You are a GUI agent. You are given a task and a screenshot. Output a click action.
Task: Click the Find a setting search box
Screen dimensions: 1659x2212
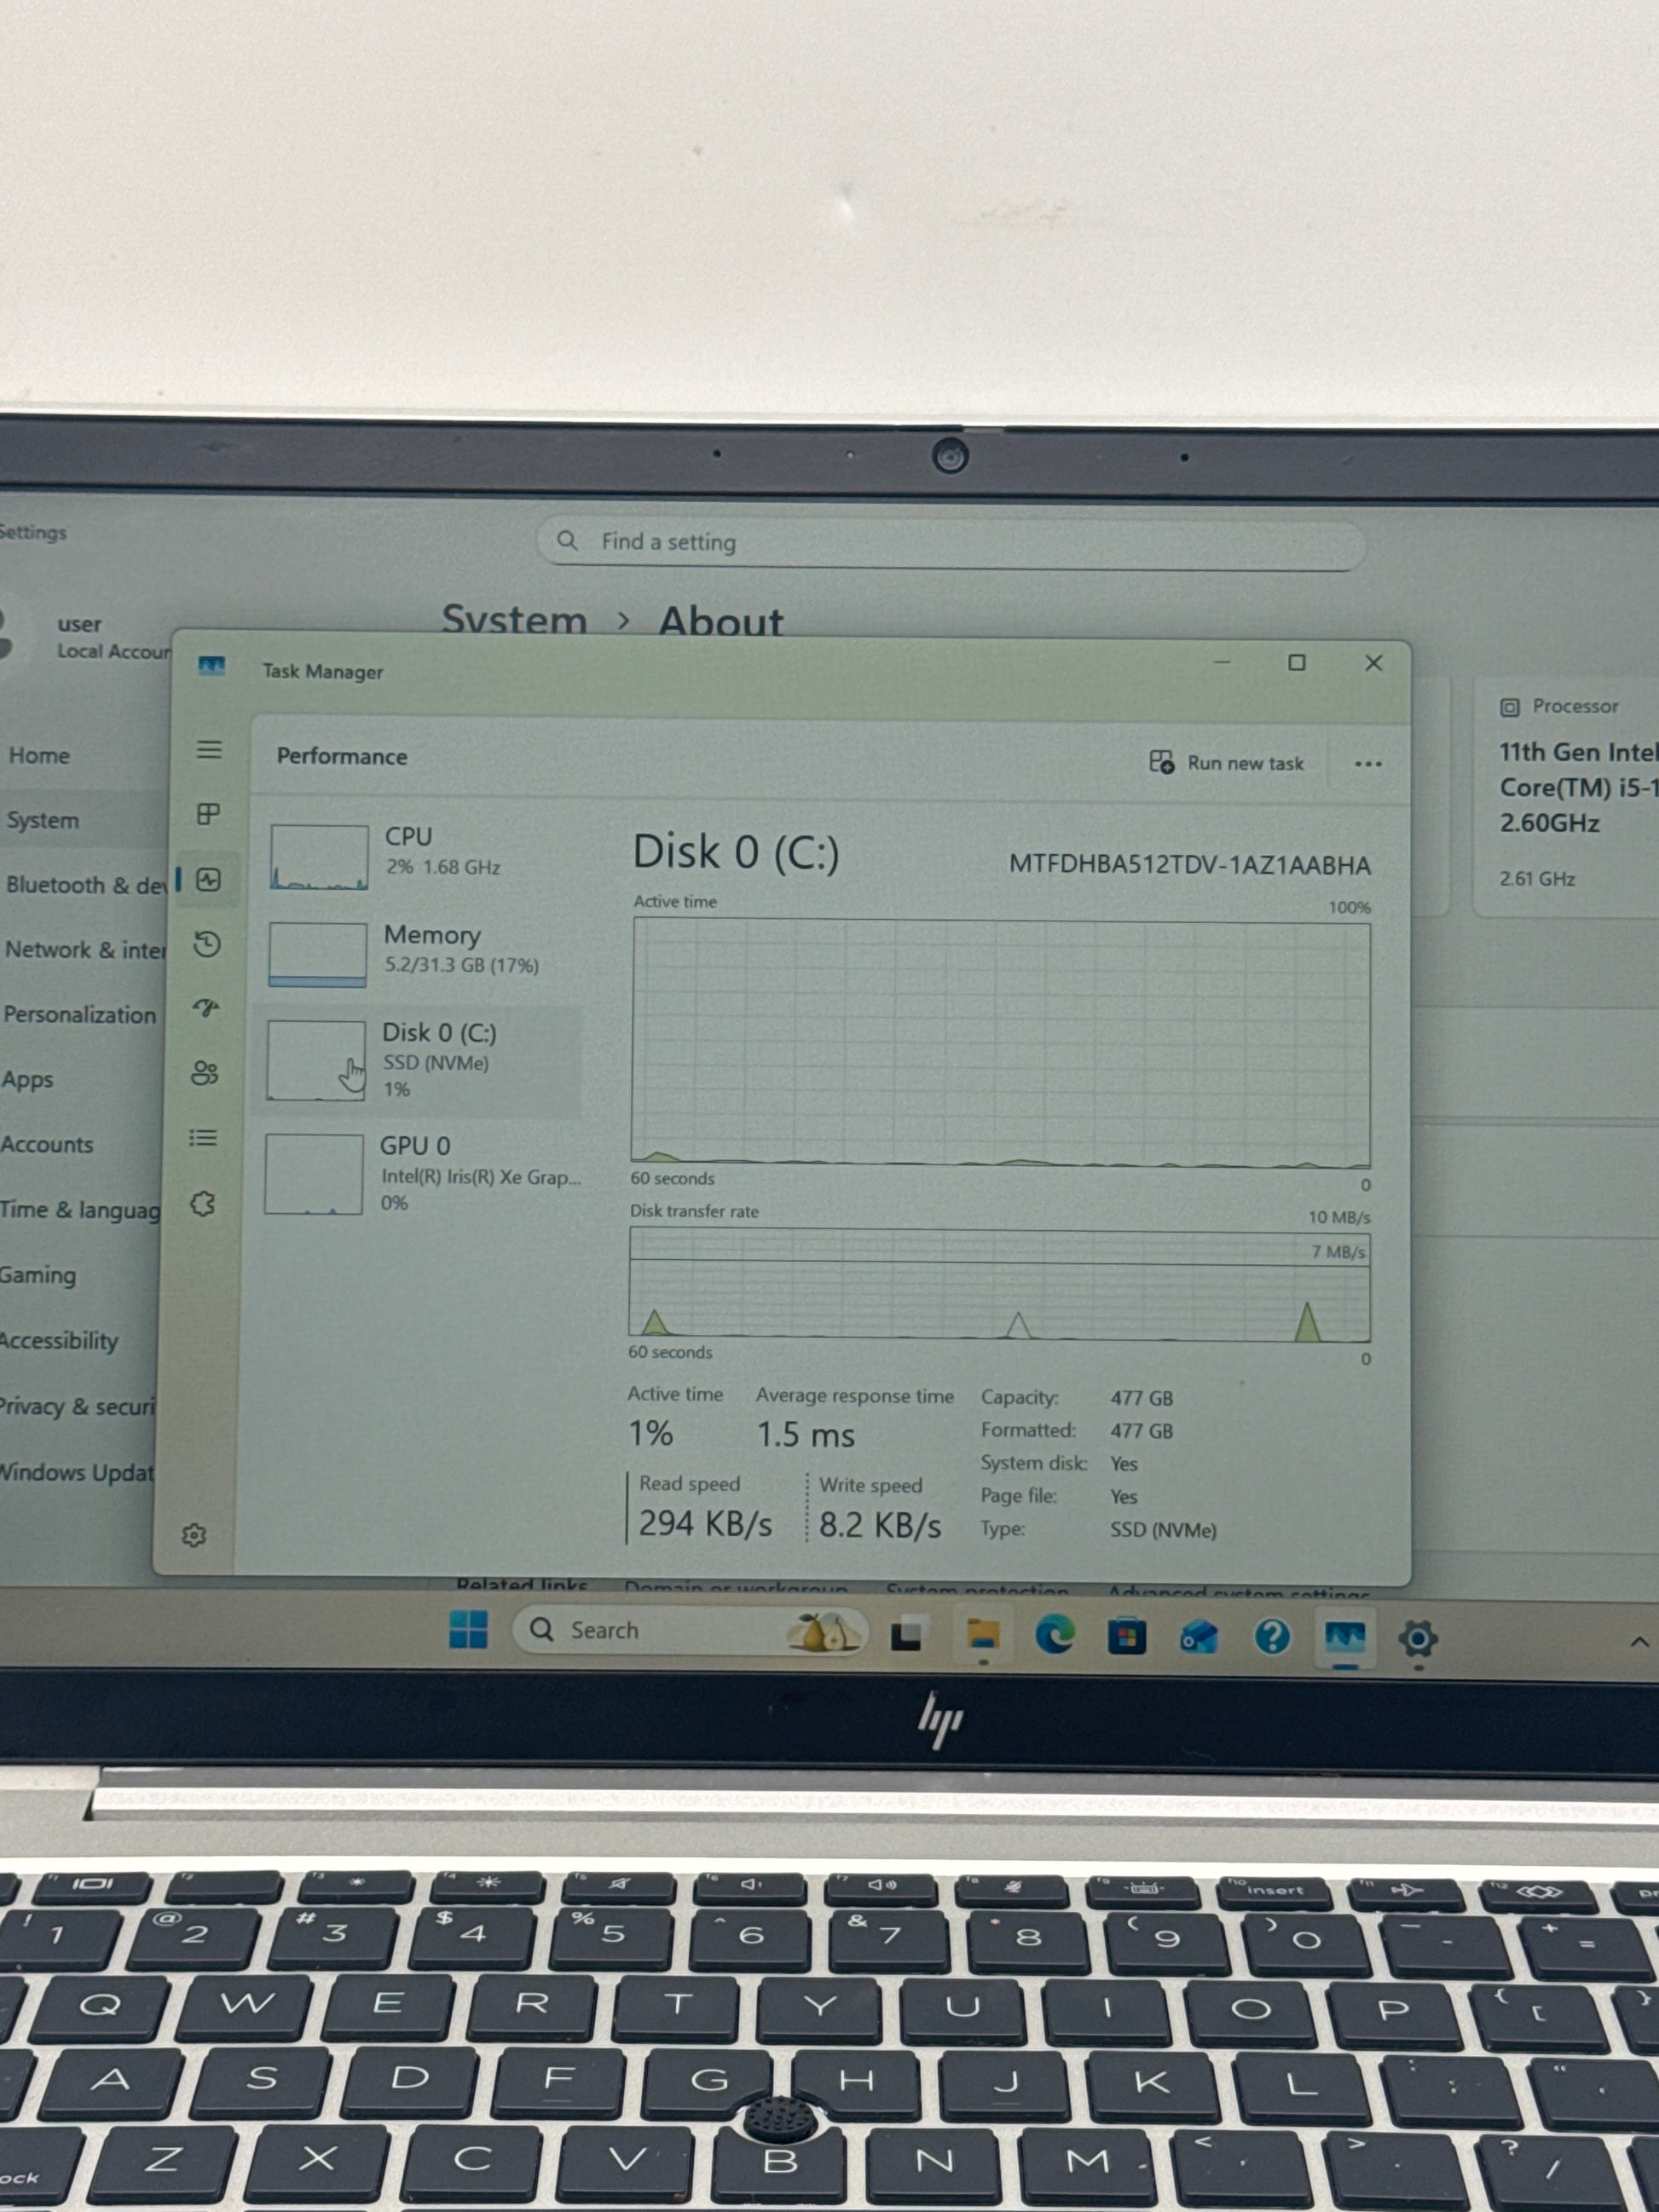[x=950, y=542]
